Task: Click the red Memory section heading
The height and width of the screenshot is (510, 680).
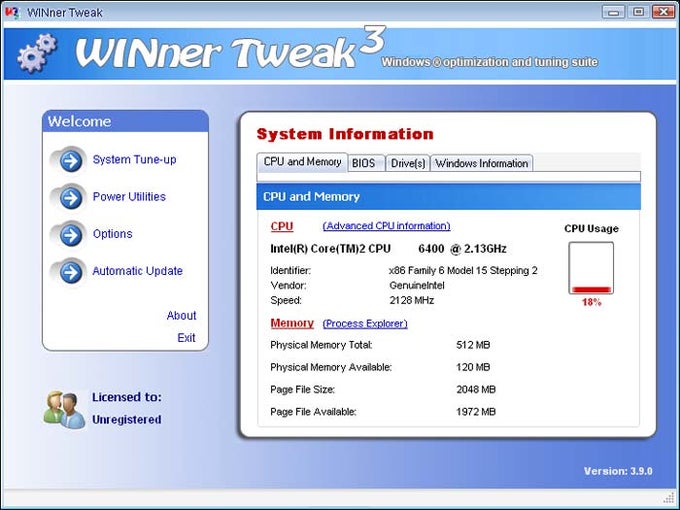Action: point(292,324)
